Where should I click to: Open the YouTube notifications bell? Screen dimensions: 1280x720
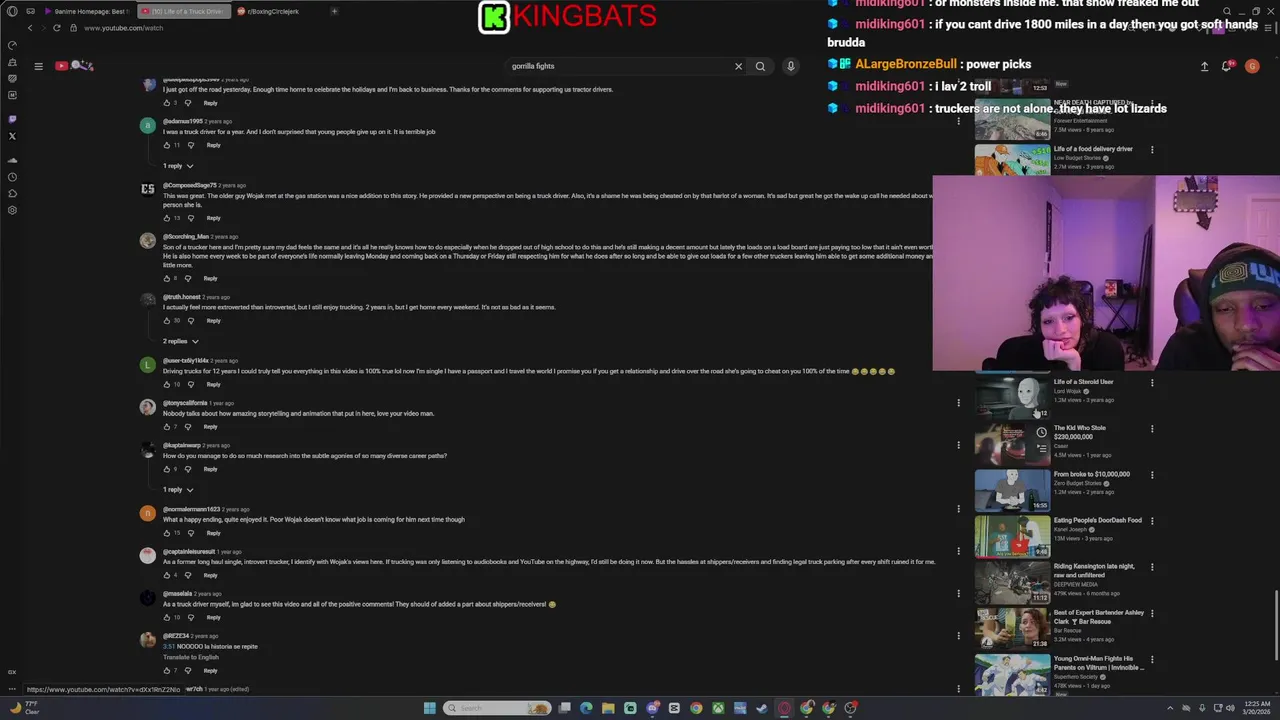click(x=1227, y=66)
